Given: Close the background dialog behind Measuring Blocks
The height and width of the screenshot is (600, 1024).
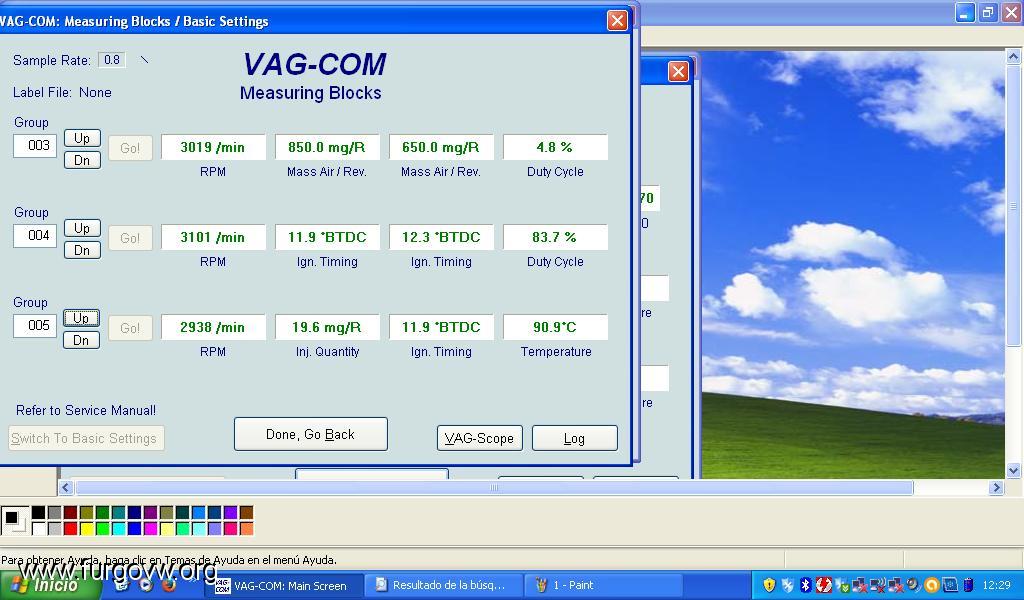Looking at the screenshot, I should tap(679, 71).
